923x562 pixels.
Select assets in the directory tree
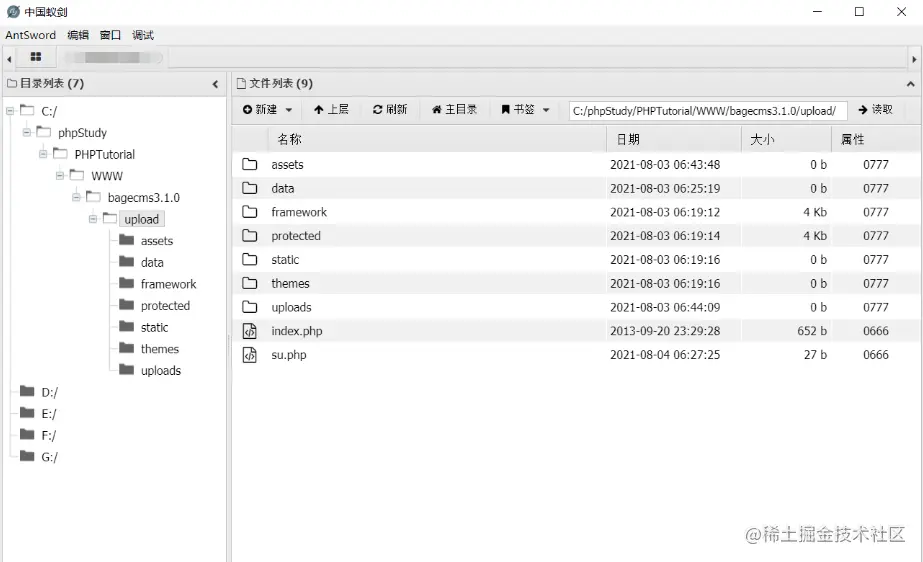coord(157,241)
